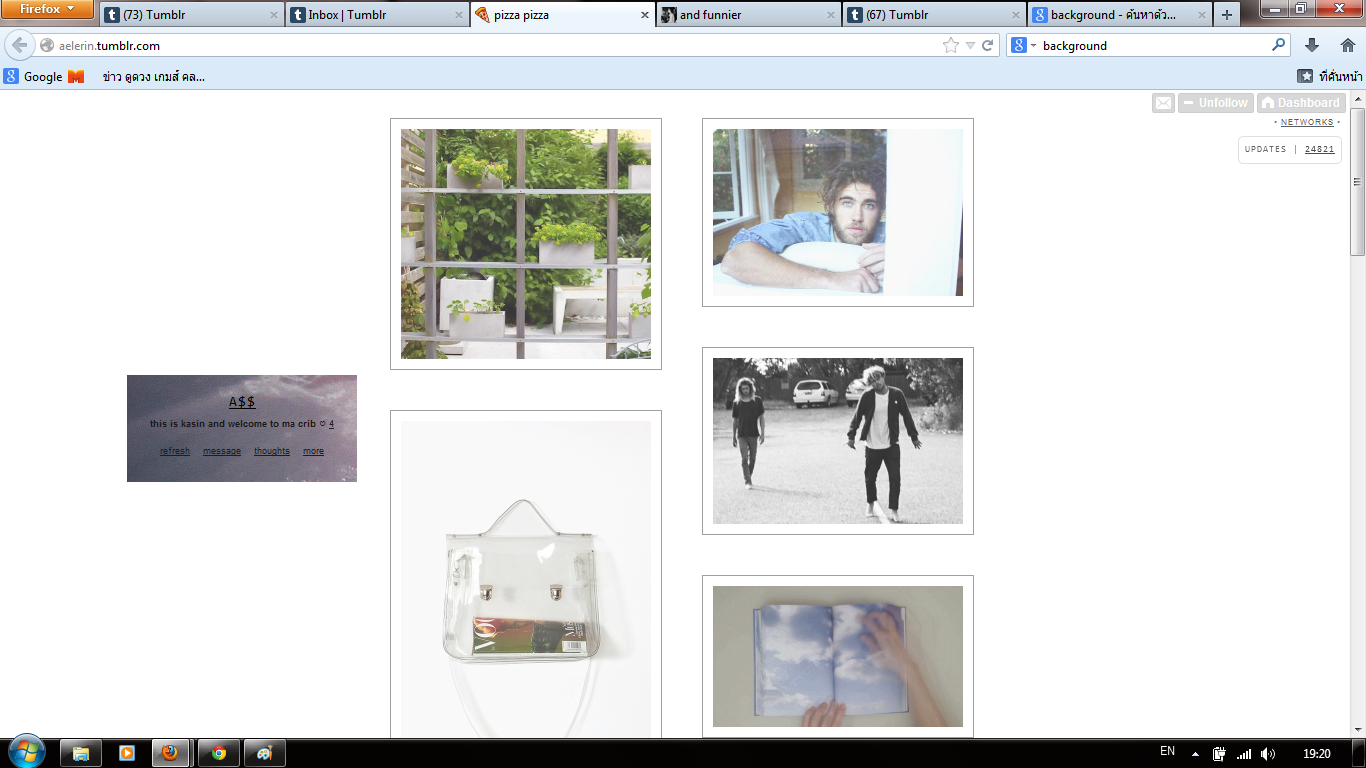
Task: Close the "(73) Tumblr" tab
Action: click(274, 15)
